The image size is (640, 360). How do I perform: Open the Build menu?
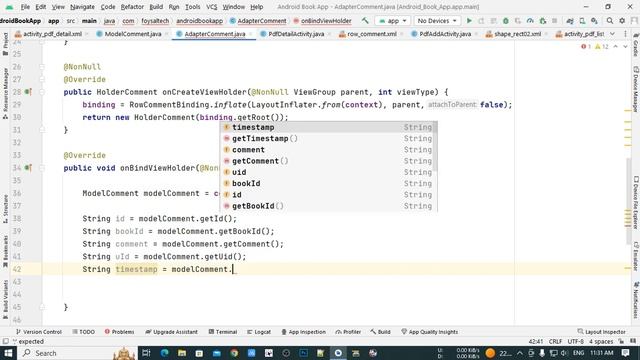coord(156,7)
